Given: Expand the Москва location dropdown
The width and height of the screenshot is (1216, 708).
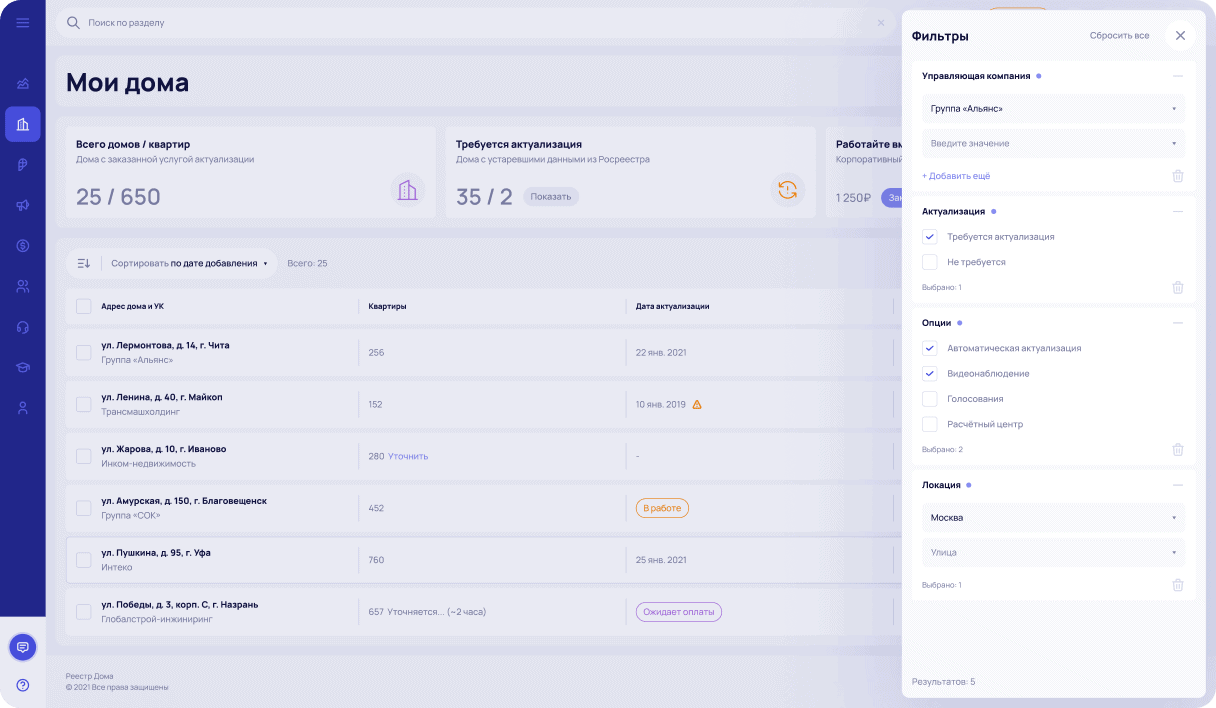Looking at the screenshot, I should 1053,518.
